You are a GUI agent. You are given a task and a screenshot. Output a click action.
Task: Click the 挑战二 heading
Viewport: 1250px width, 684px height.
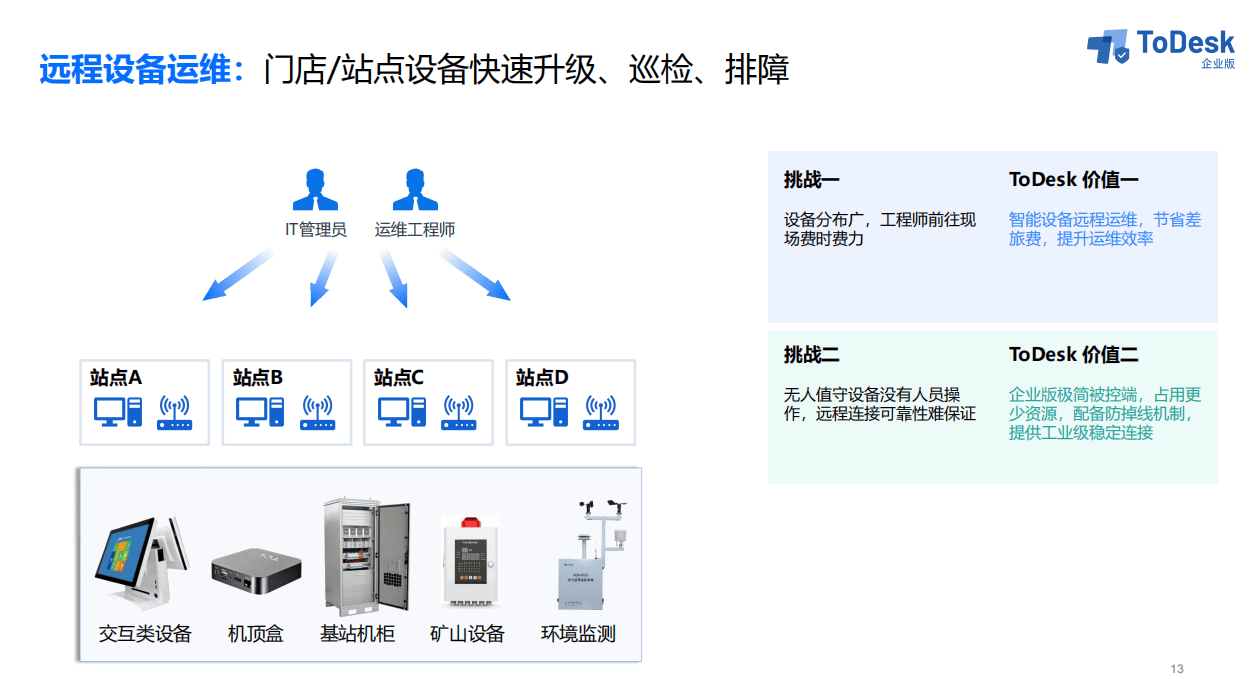tap(811, 355)
